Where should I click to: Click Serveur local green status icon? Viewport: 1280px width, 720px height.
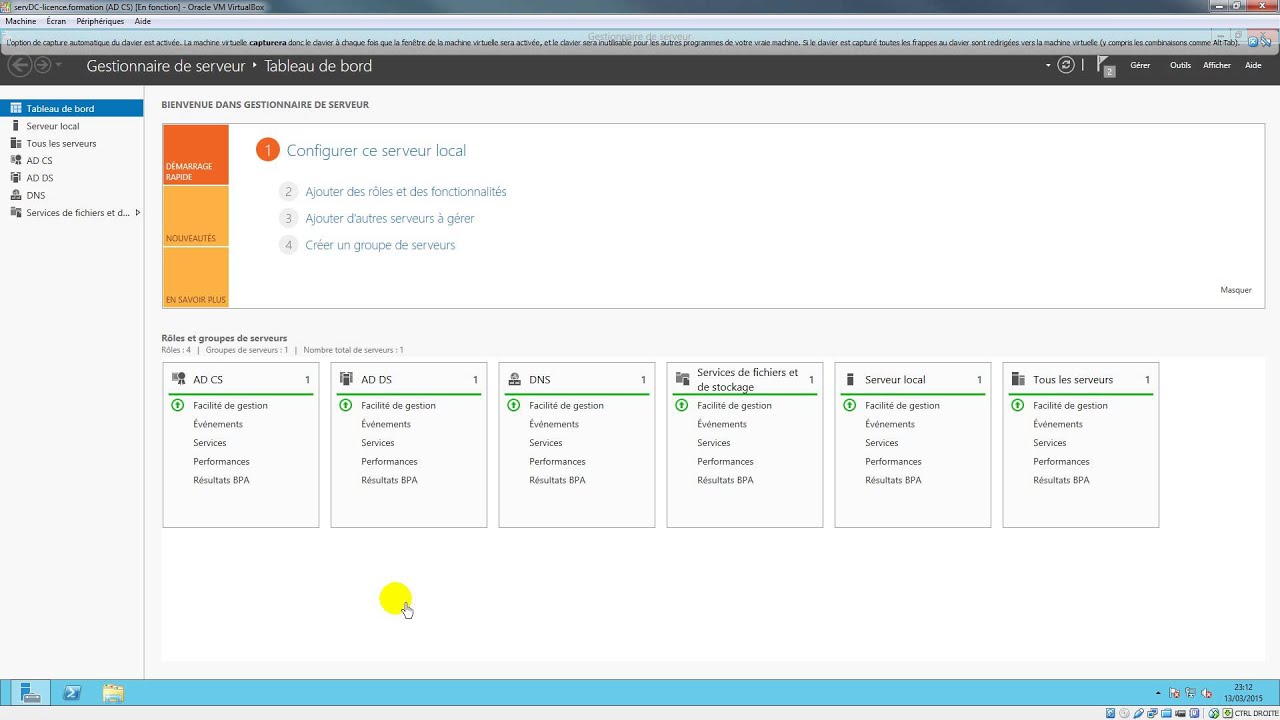[x=850, y=405]
